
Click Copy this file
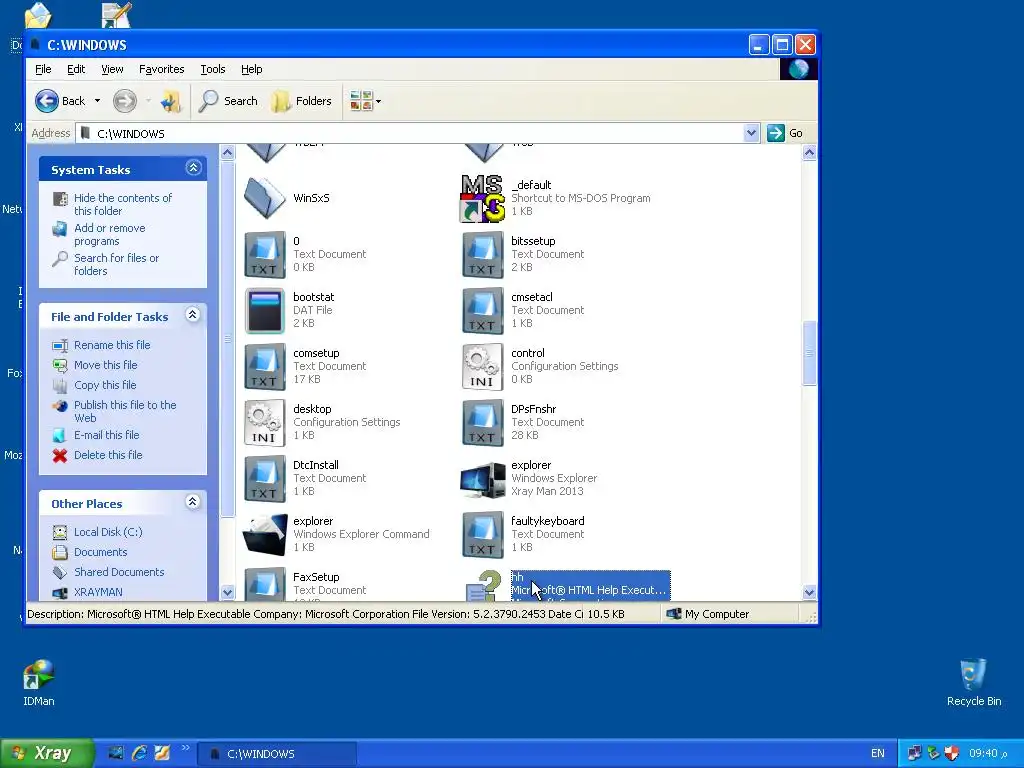(104, 385)
